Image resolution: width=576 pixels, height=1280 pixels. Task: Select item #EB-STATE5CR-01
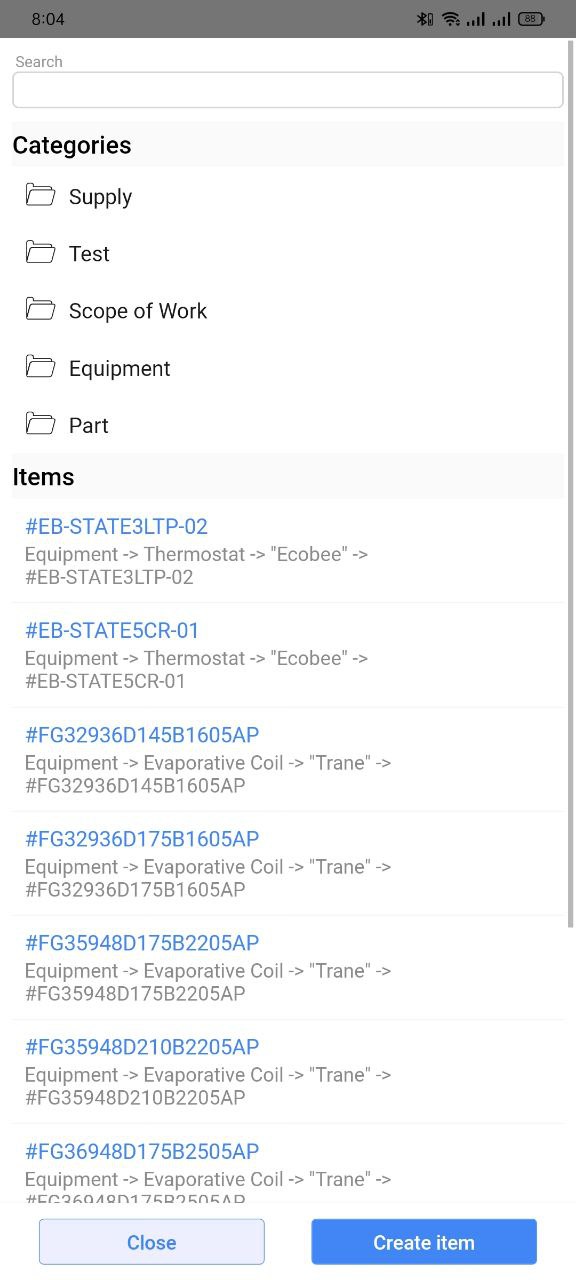point(288,655)
